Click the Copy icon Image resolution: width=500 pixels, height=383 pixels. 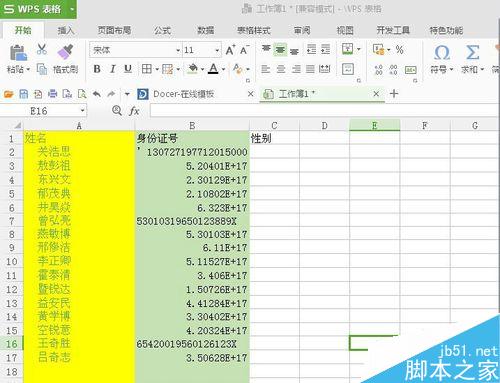[42, 69]
